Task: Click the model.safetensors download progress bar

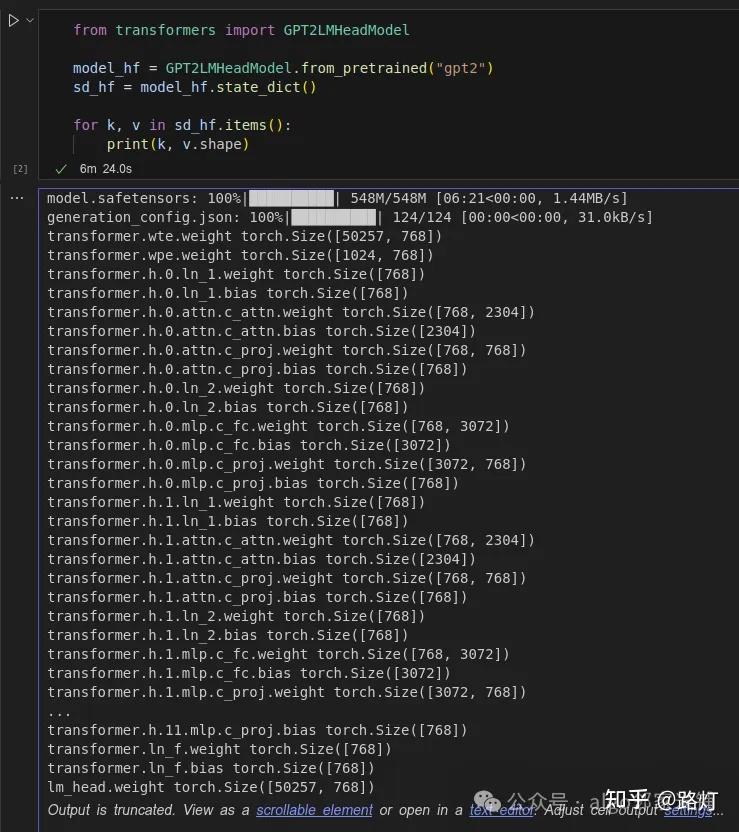Action: 291,198
